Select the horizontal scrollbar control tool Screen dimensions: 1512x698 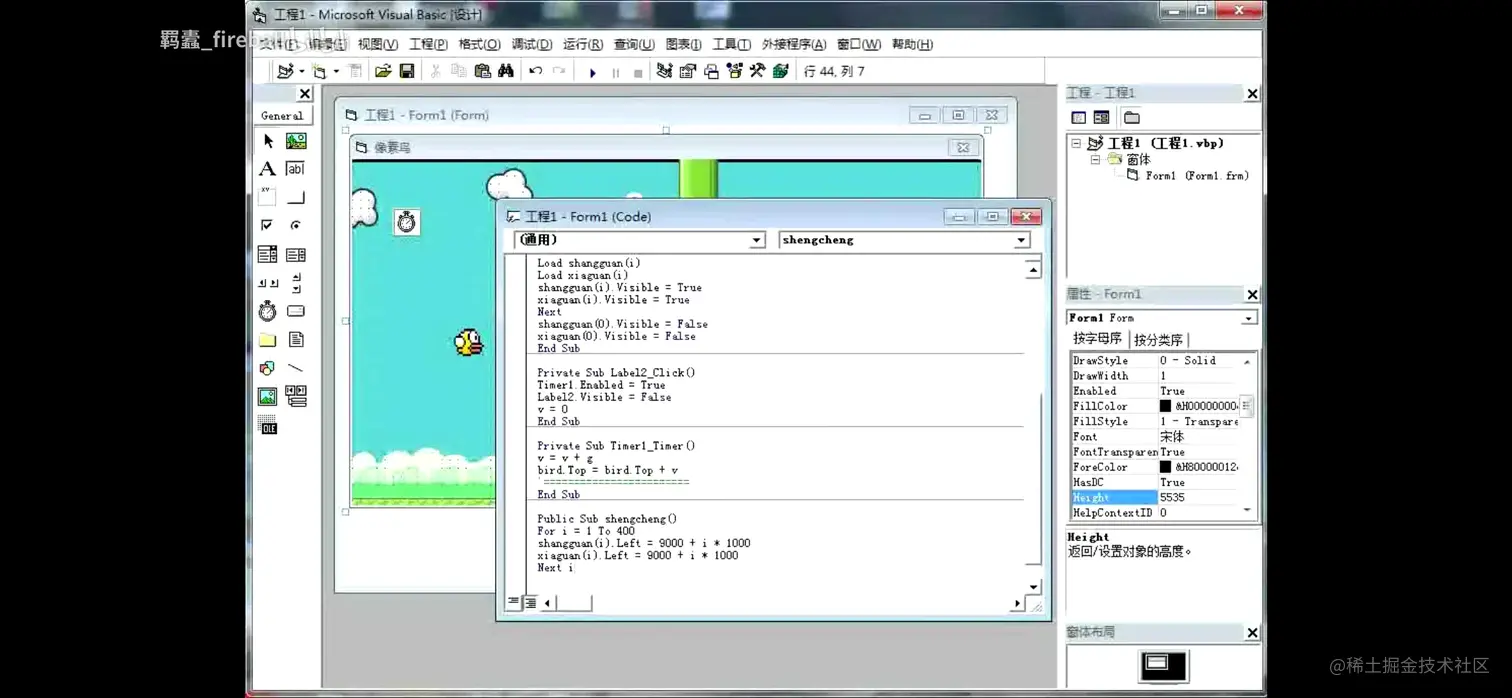[267, 283]
